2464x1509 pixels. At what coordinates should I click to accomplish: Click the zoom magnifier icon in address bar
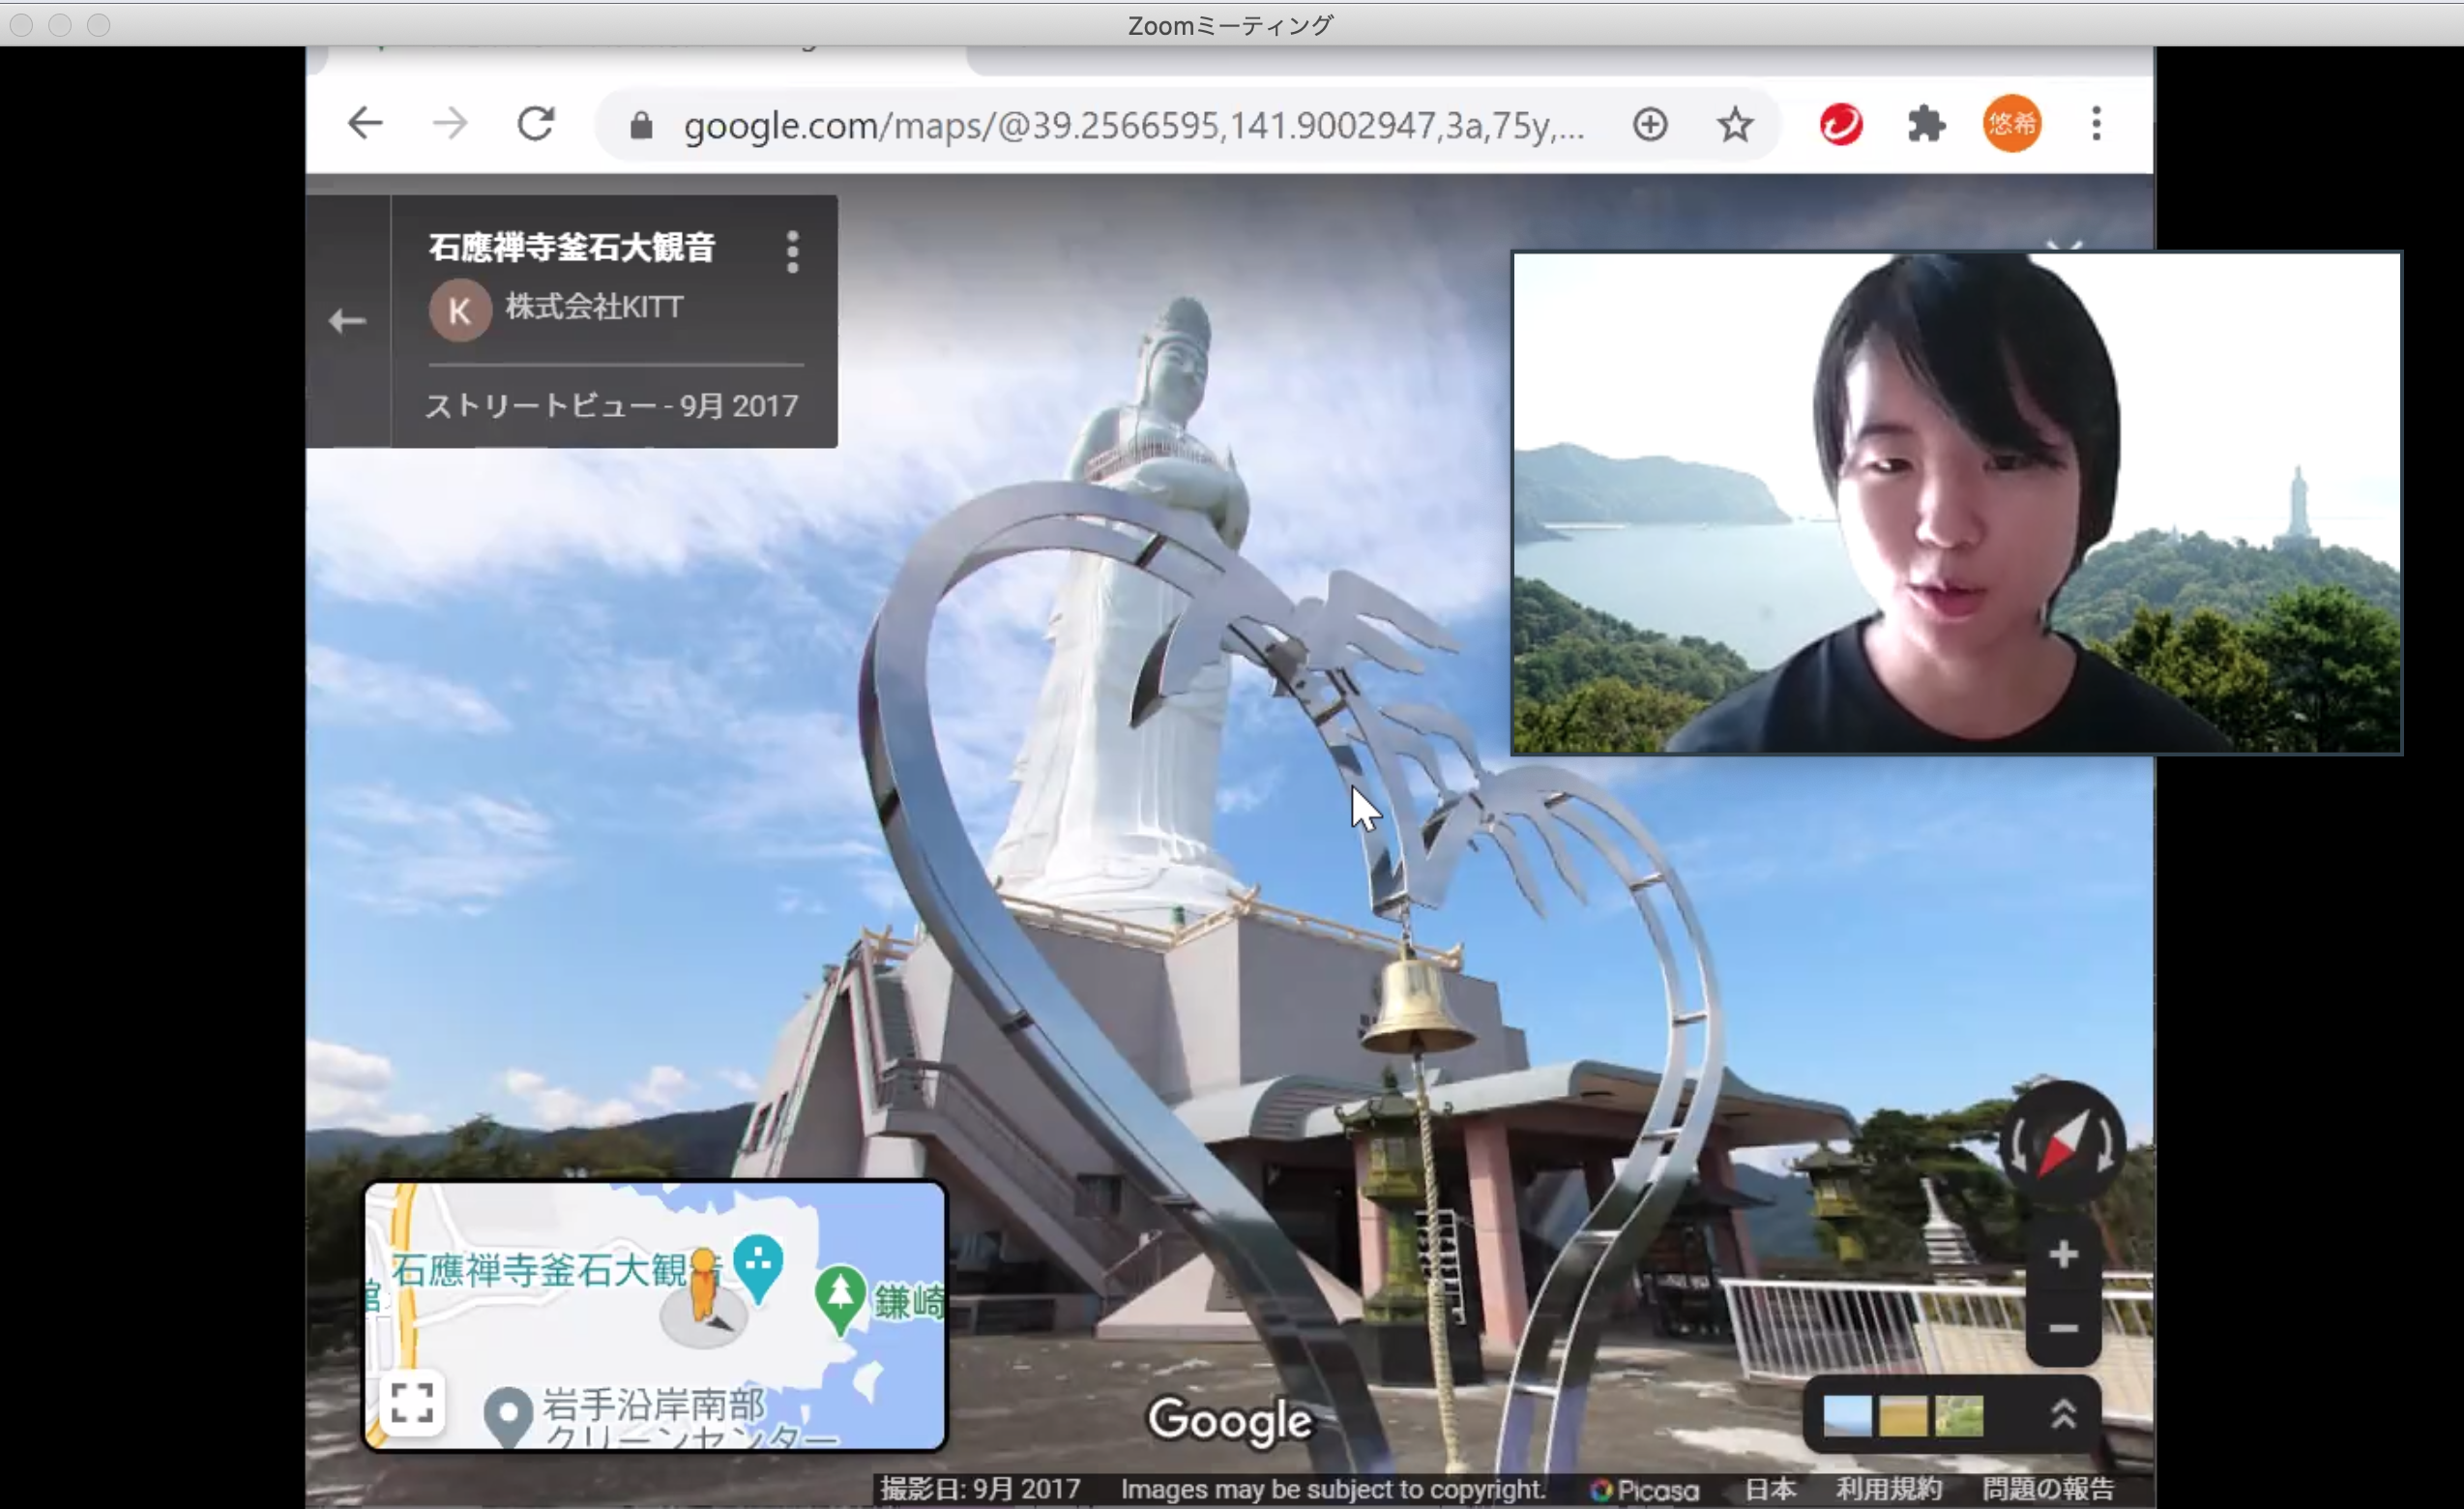(x=1650, y=125)
